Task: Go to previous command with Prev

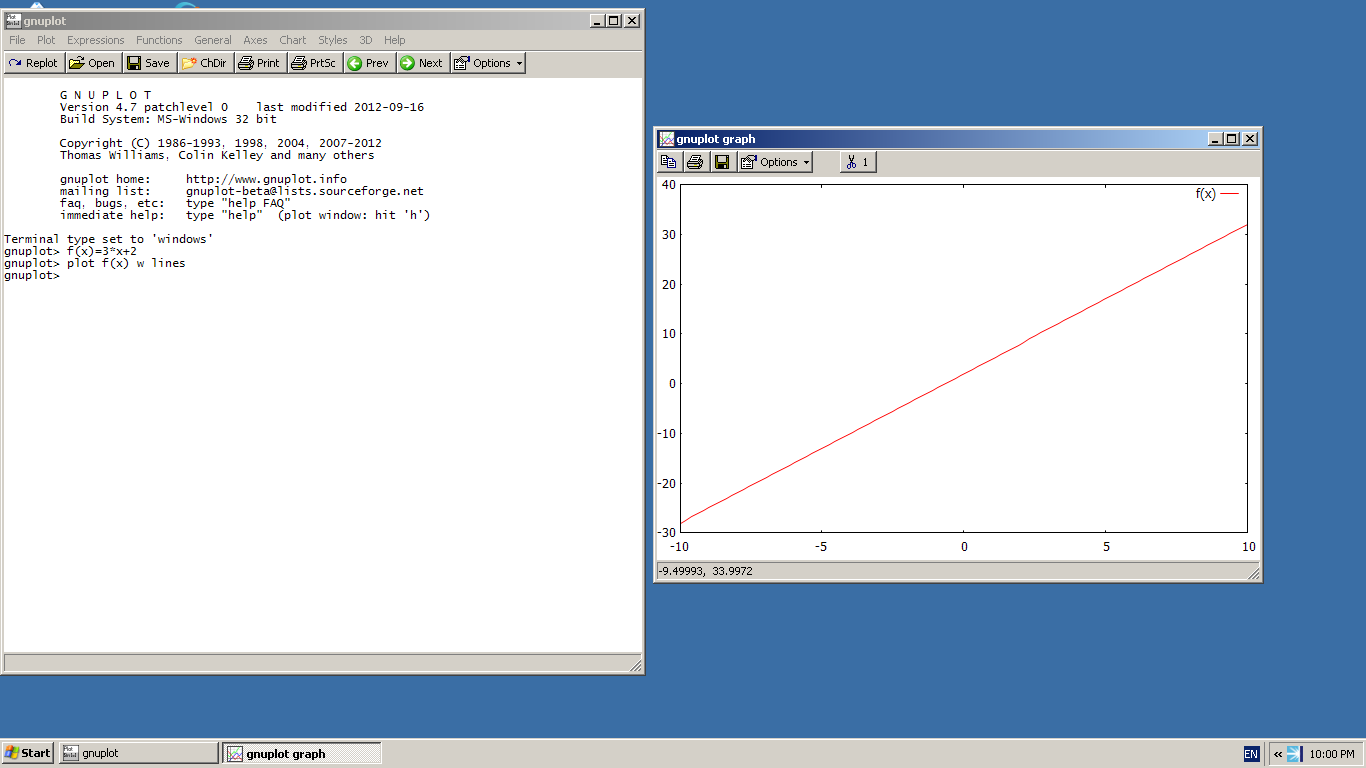Action: [369, 63]
